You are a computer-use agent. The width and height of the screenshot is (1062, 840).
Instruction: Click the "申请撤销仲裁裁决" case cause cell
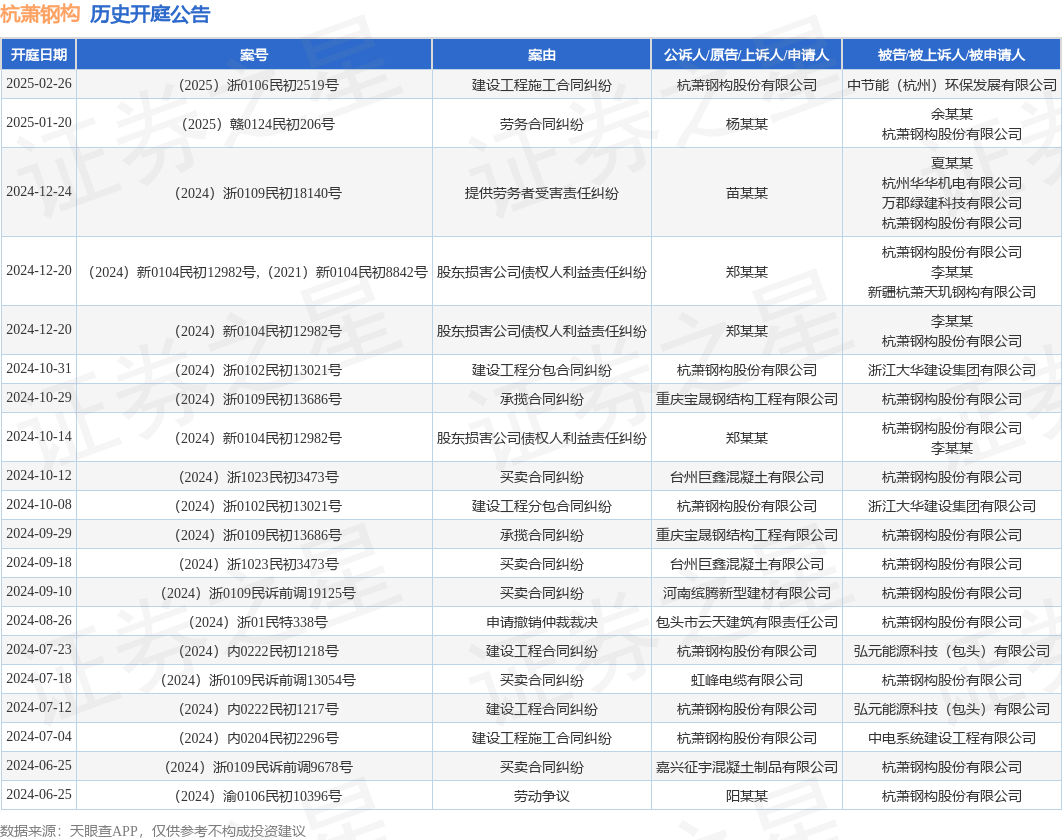(542, 623)
